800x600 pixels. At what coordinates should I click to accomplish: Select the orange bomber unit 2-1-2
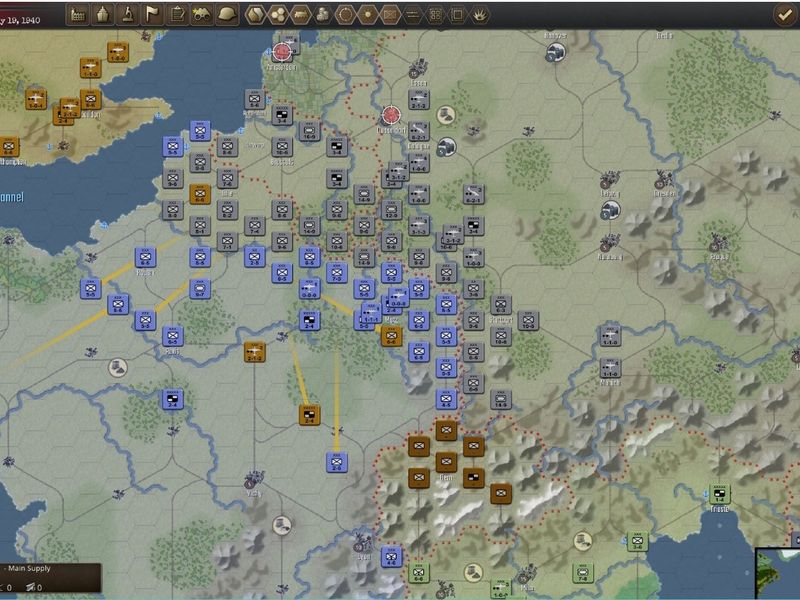click(254, 352)
